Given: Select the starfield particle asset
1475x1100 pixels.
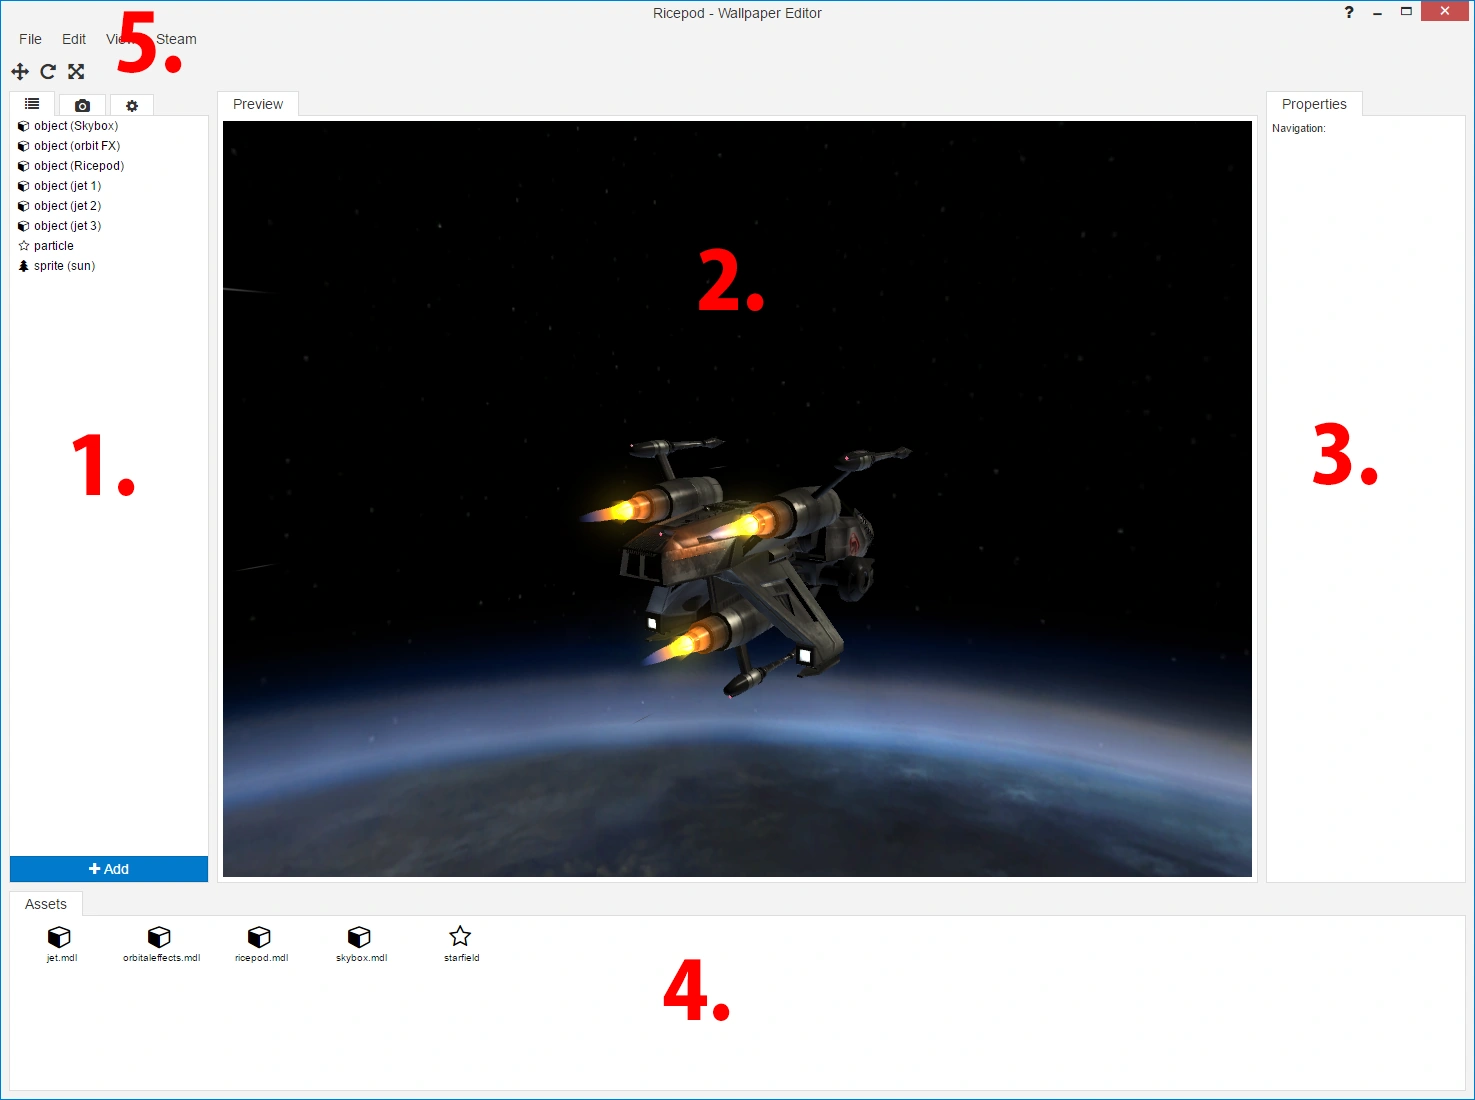Looking at the screenshot, I should [461, 944].
